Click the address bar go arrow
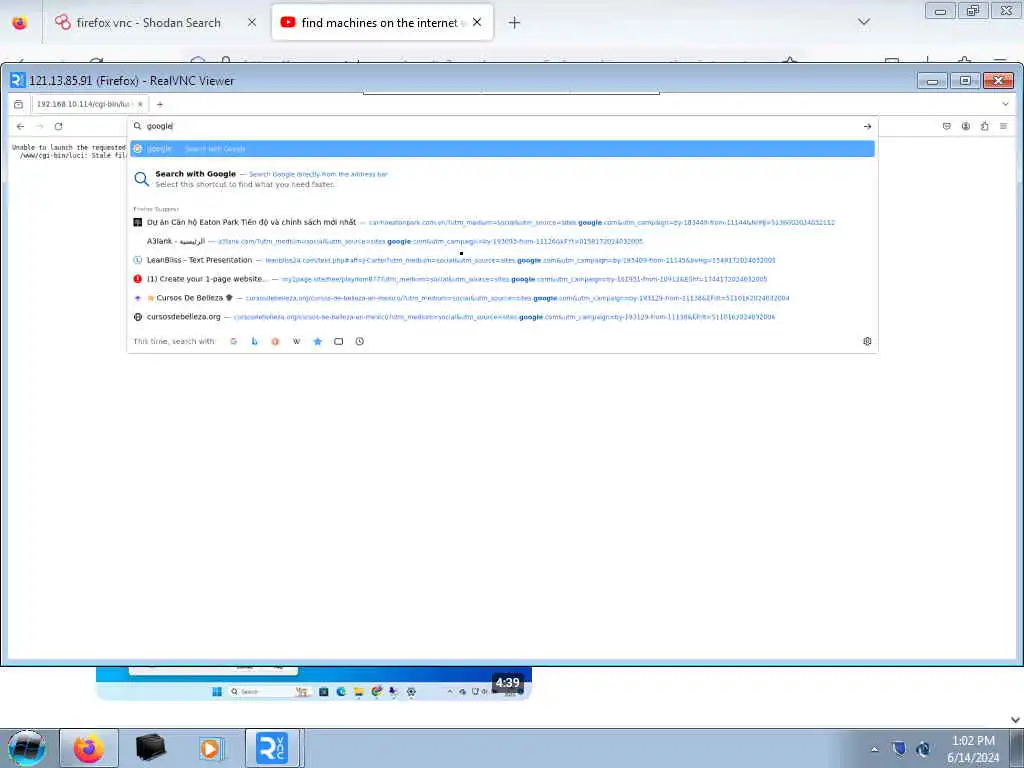This screenshot has height=768, width=1024. pyautogui.click(x=867, y=126)
